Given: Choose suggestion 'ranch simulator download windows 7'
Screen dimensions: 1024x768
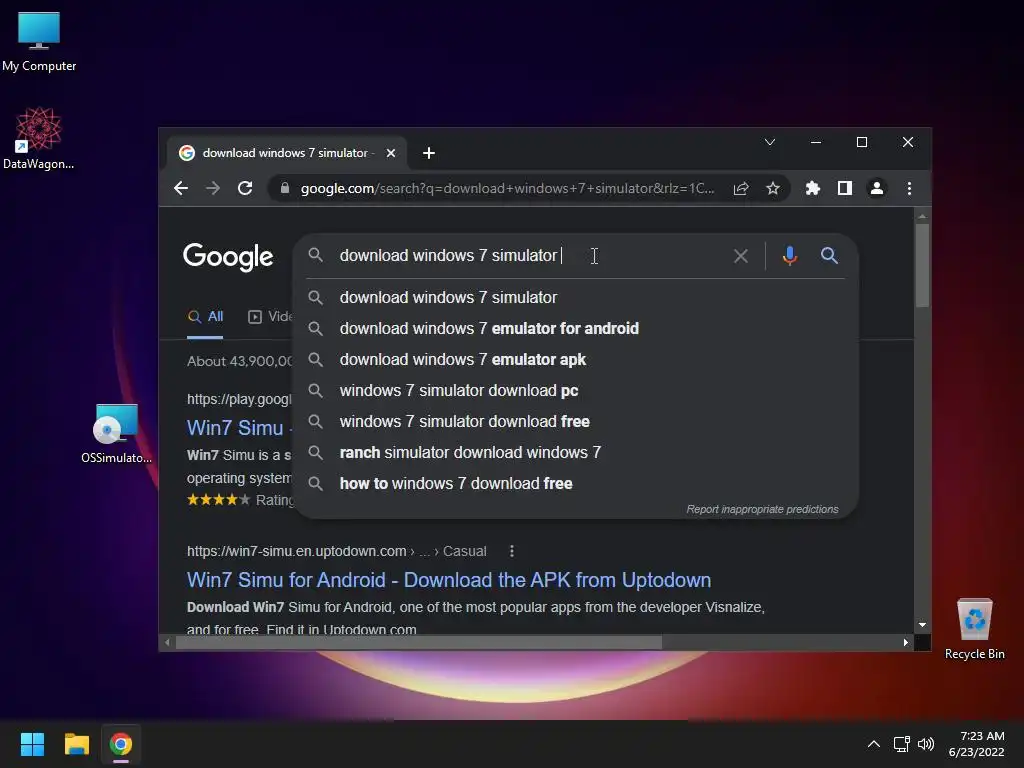Looking at the screenshot, I should pos(576,453).
